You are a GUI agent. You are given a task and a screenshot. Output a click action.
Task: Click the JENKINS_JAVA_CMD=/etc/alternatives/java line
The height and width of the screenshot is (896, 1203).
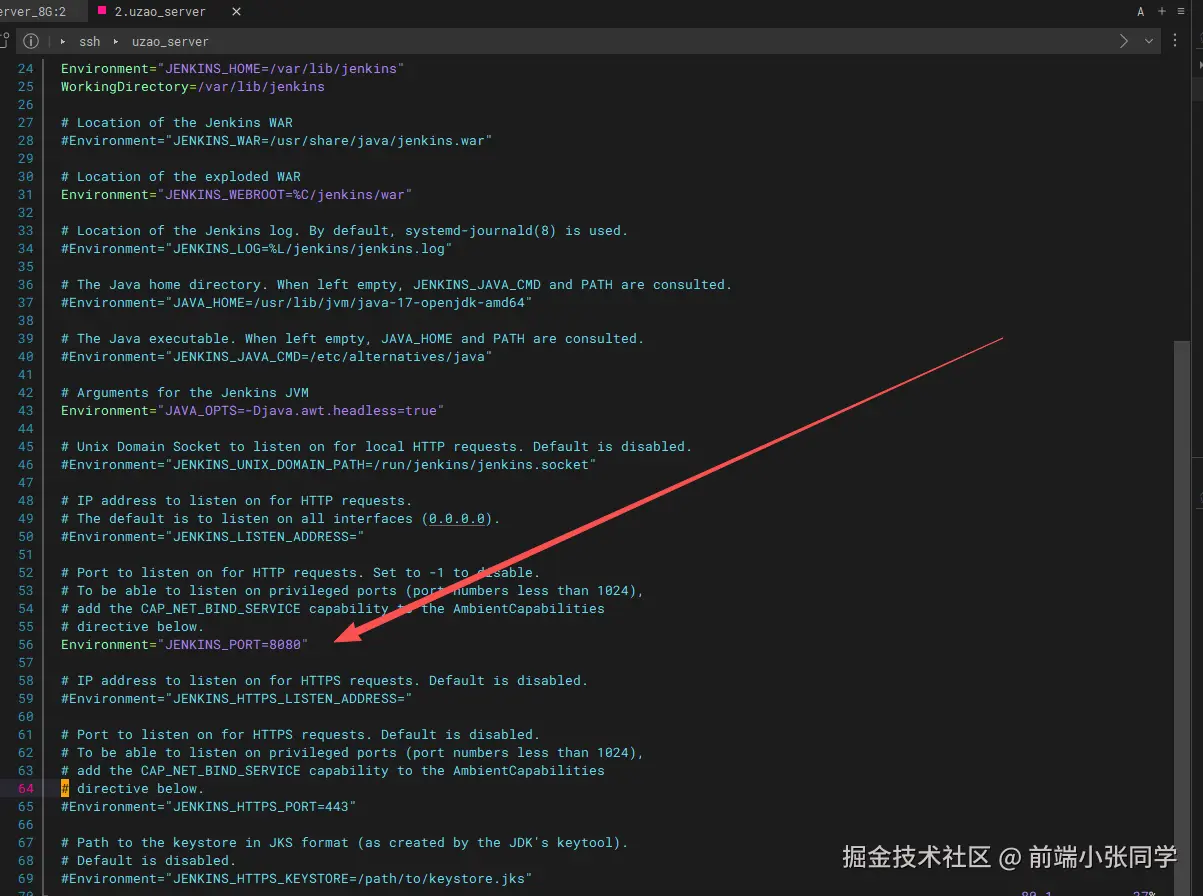(x=277, y=356)
